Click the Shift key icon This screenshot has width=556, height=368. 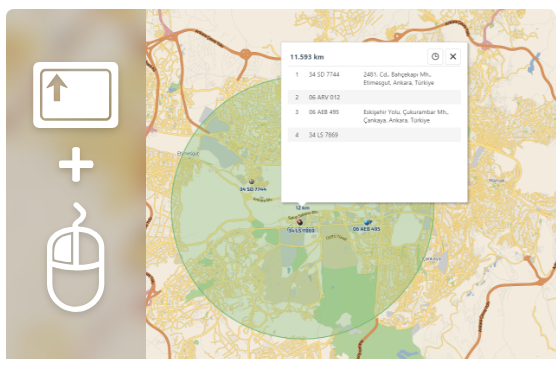point(76,95)
